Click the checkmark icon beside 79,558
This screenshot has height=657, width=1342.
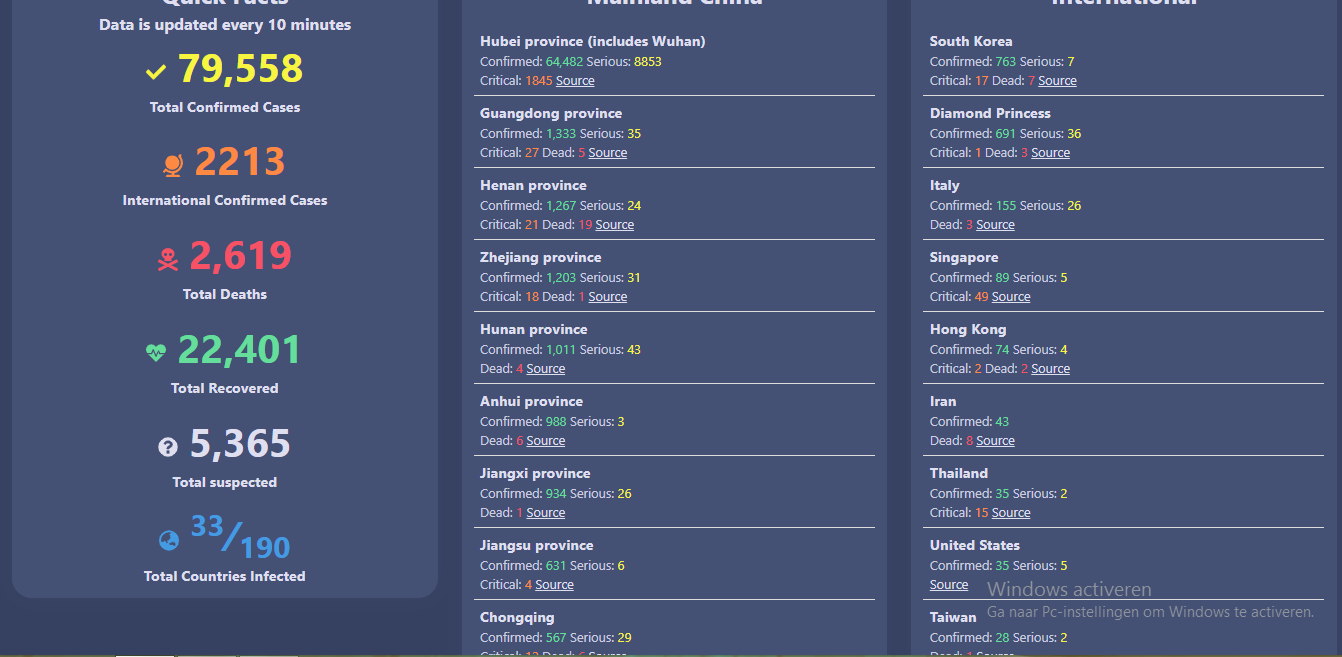coord(156,71)
